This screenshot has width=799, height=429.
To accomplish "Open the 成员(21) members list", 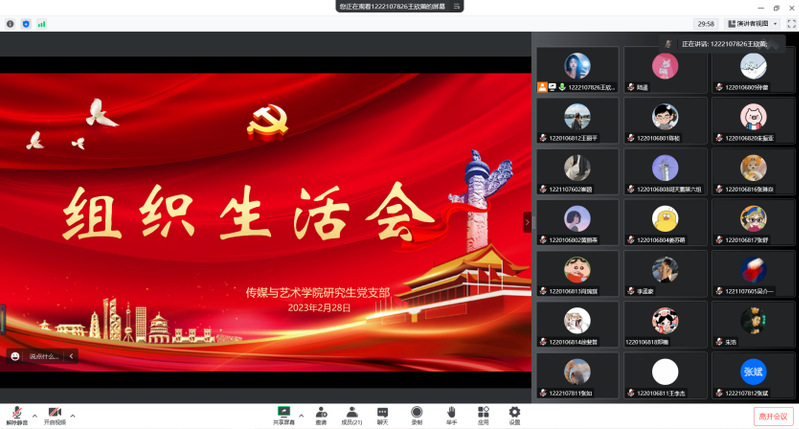I will (352, 413).
